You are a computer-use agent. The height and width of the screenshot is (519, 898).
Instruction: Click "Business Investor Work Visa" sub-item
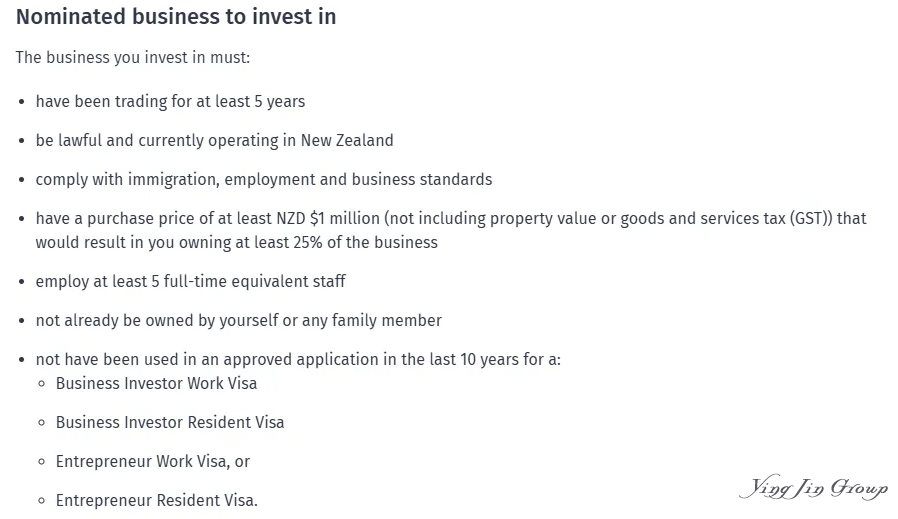point(156,383)
